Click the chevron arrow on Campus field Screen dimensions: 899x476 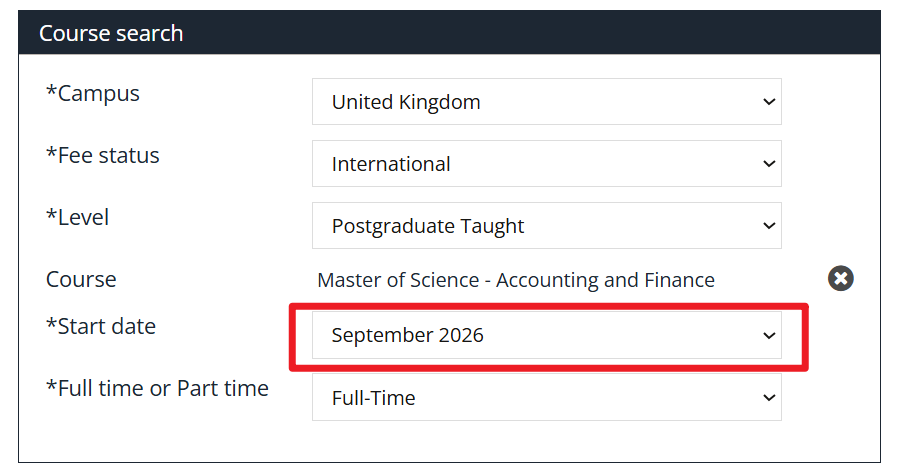click(769, 102)
